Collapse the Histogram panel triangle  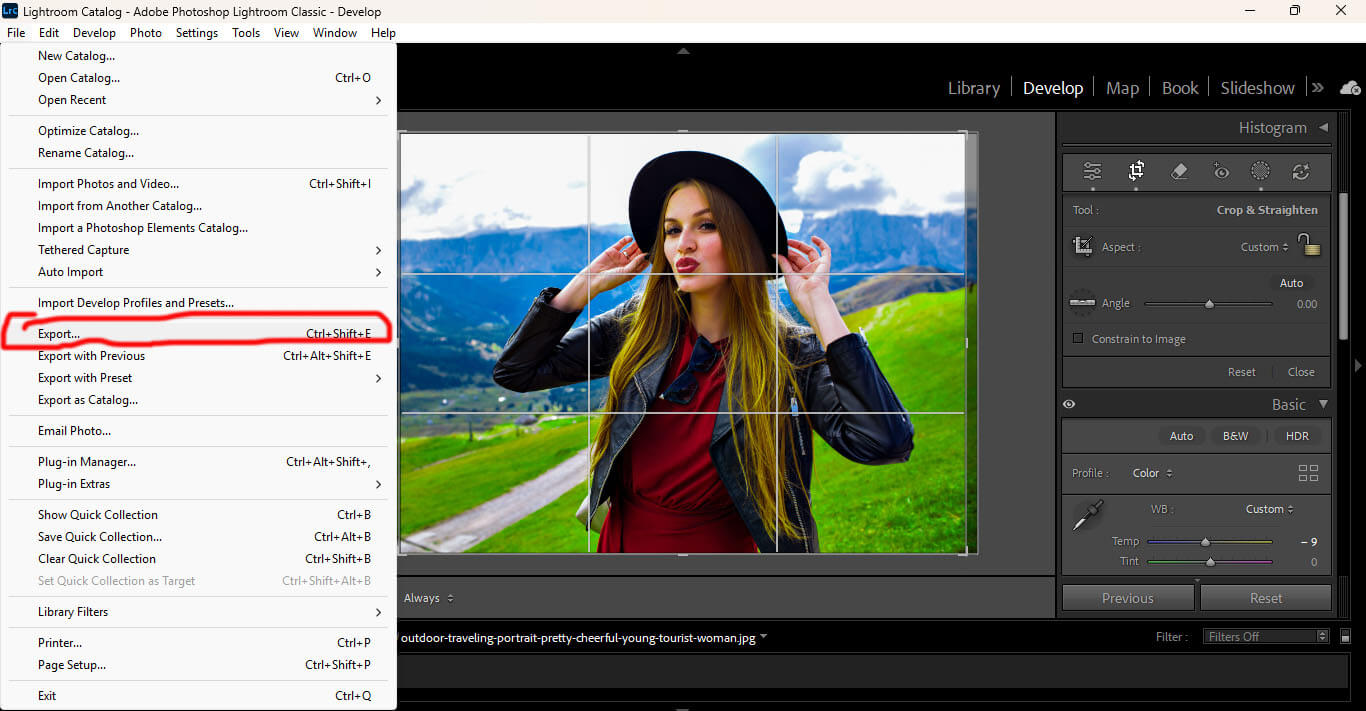point(1323,128)
